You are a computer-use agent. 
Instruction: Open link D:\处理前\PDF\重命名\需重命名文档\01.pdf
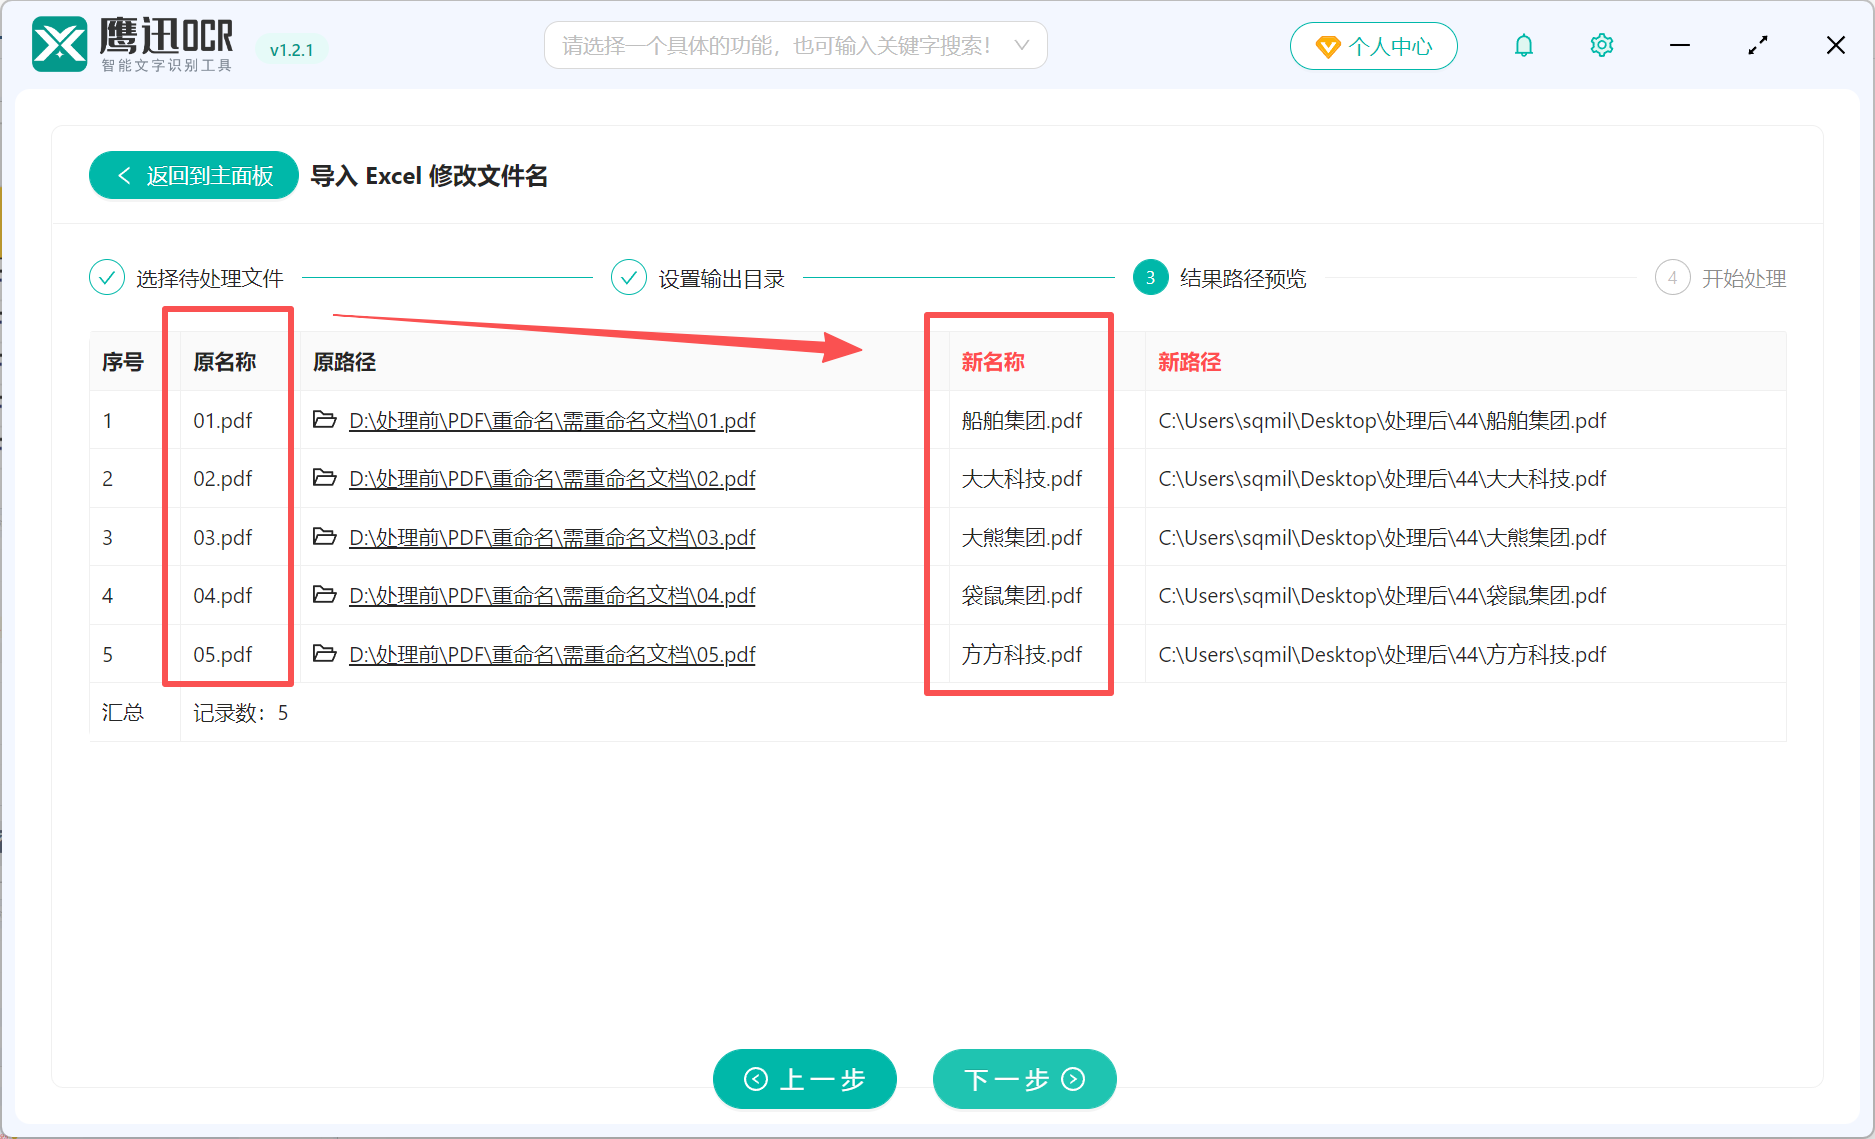point(552,420)
